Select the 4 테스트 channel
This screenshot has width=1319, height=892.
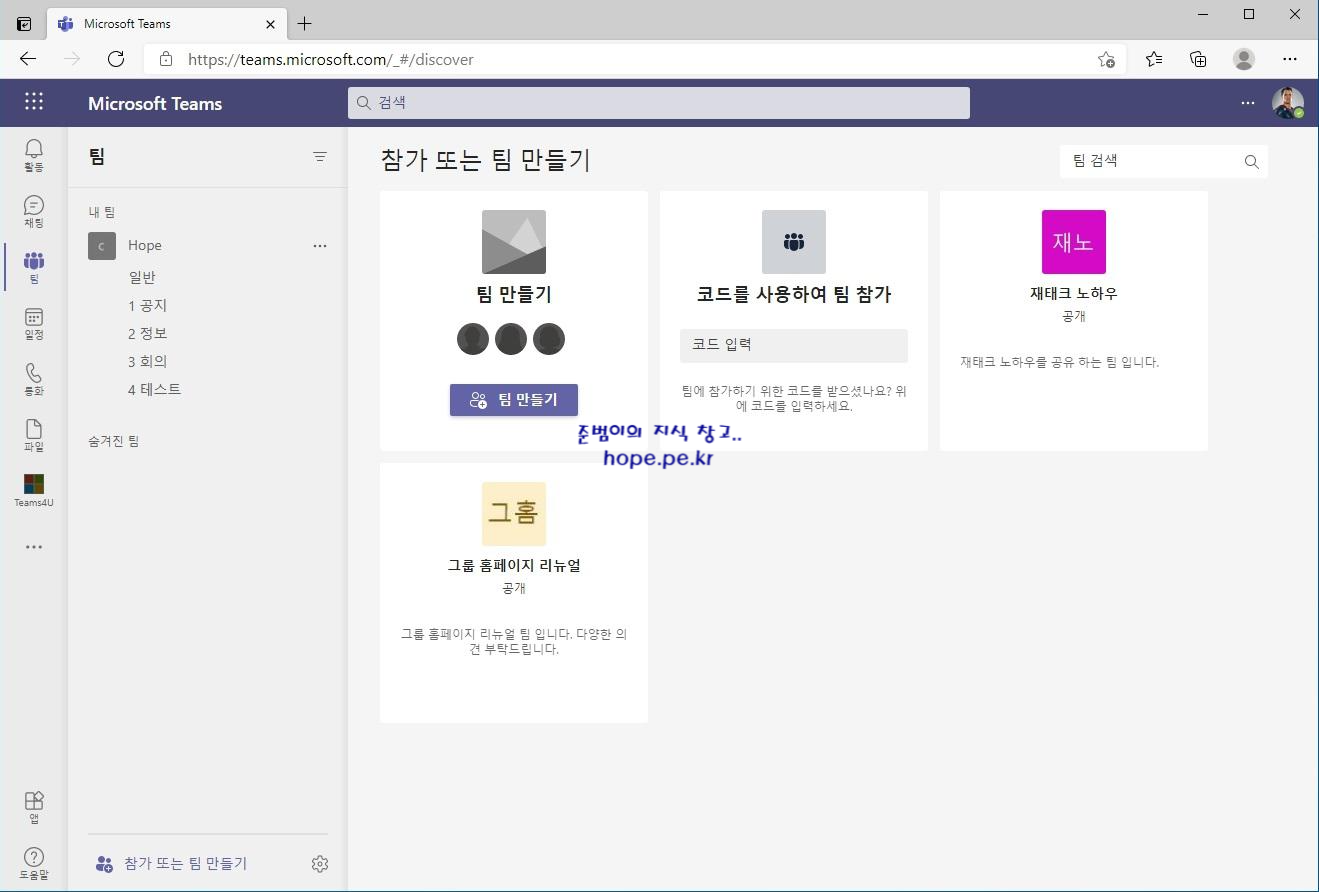tap(155, 389)
